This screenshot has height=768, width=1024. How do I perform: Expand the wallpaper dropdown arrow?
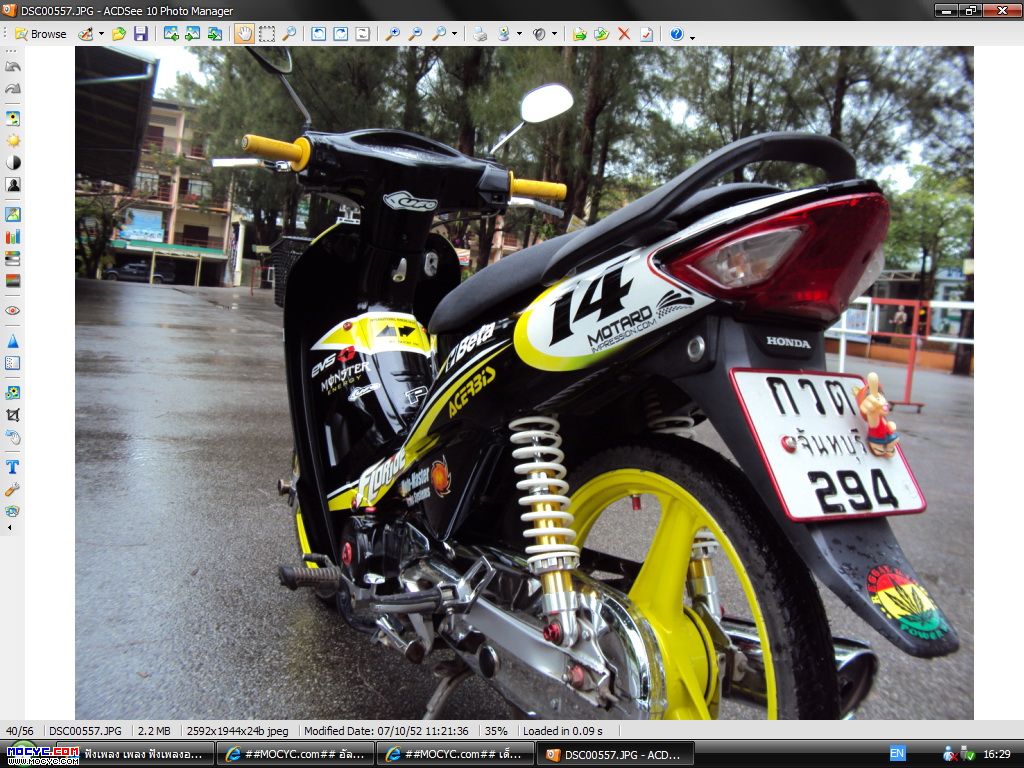(520, 34)
